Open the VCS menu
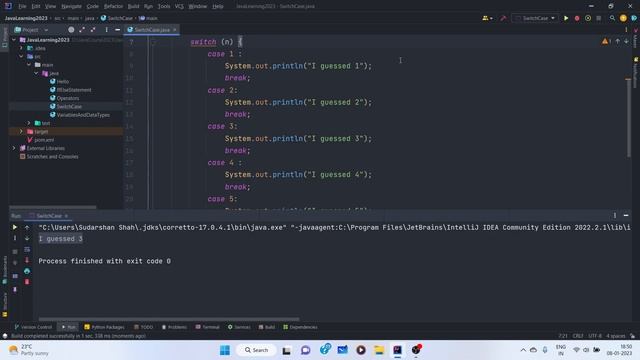This screenshot has width=640, height=360. coord(179,6)
